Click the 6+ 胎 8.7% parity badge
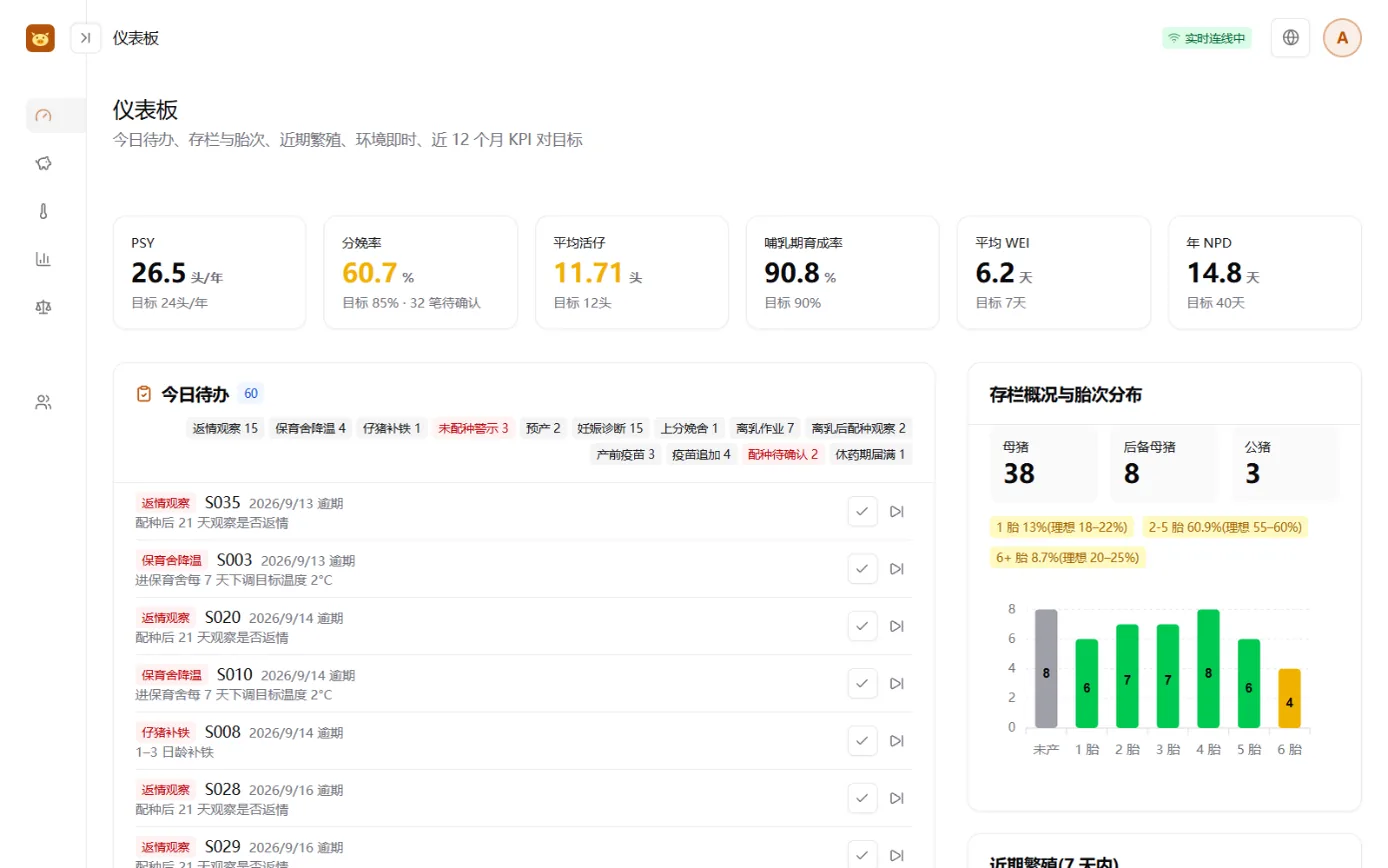Viewport: 1388px width, 868px height. click(1067, 557)
